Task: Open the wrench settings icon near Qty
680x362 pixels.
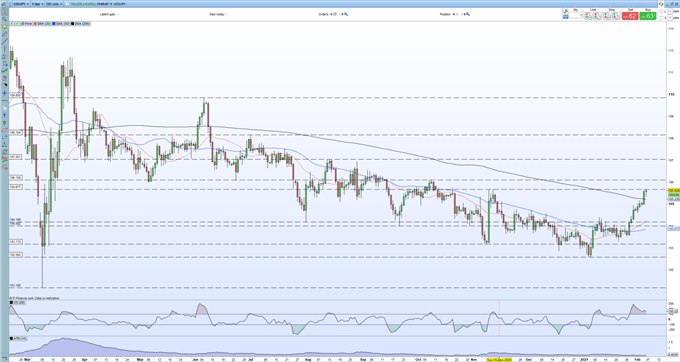Action: coord(566,11)
